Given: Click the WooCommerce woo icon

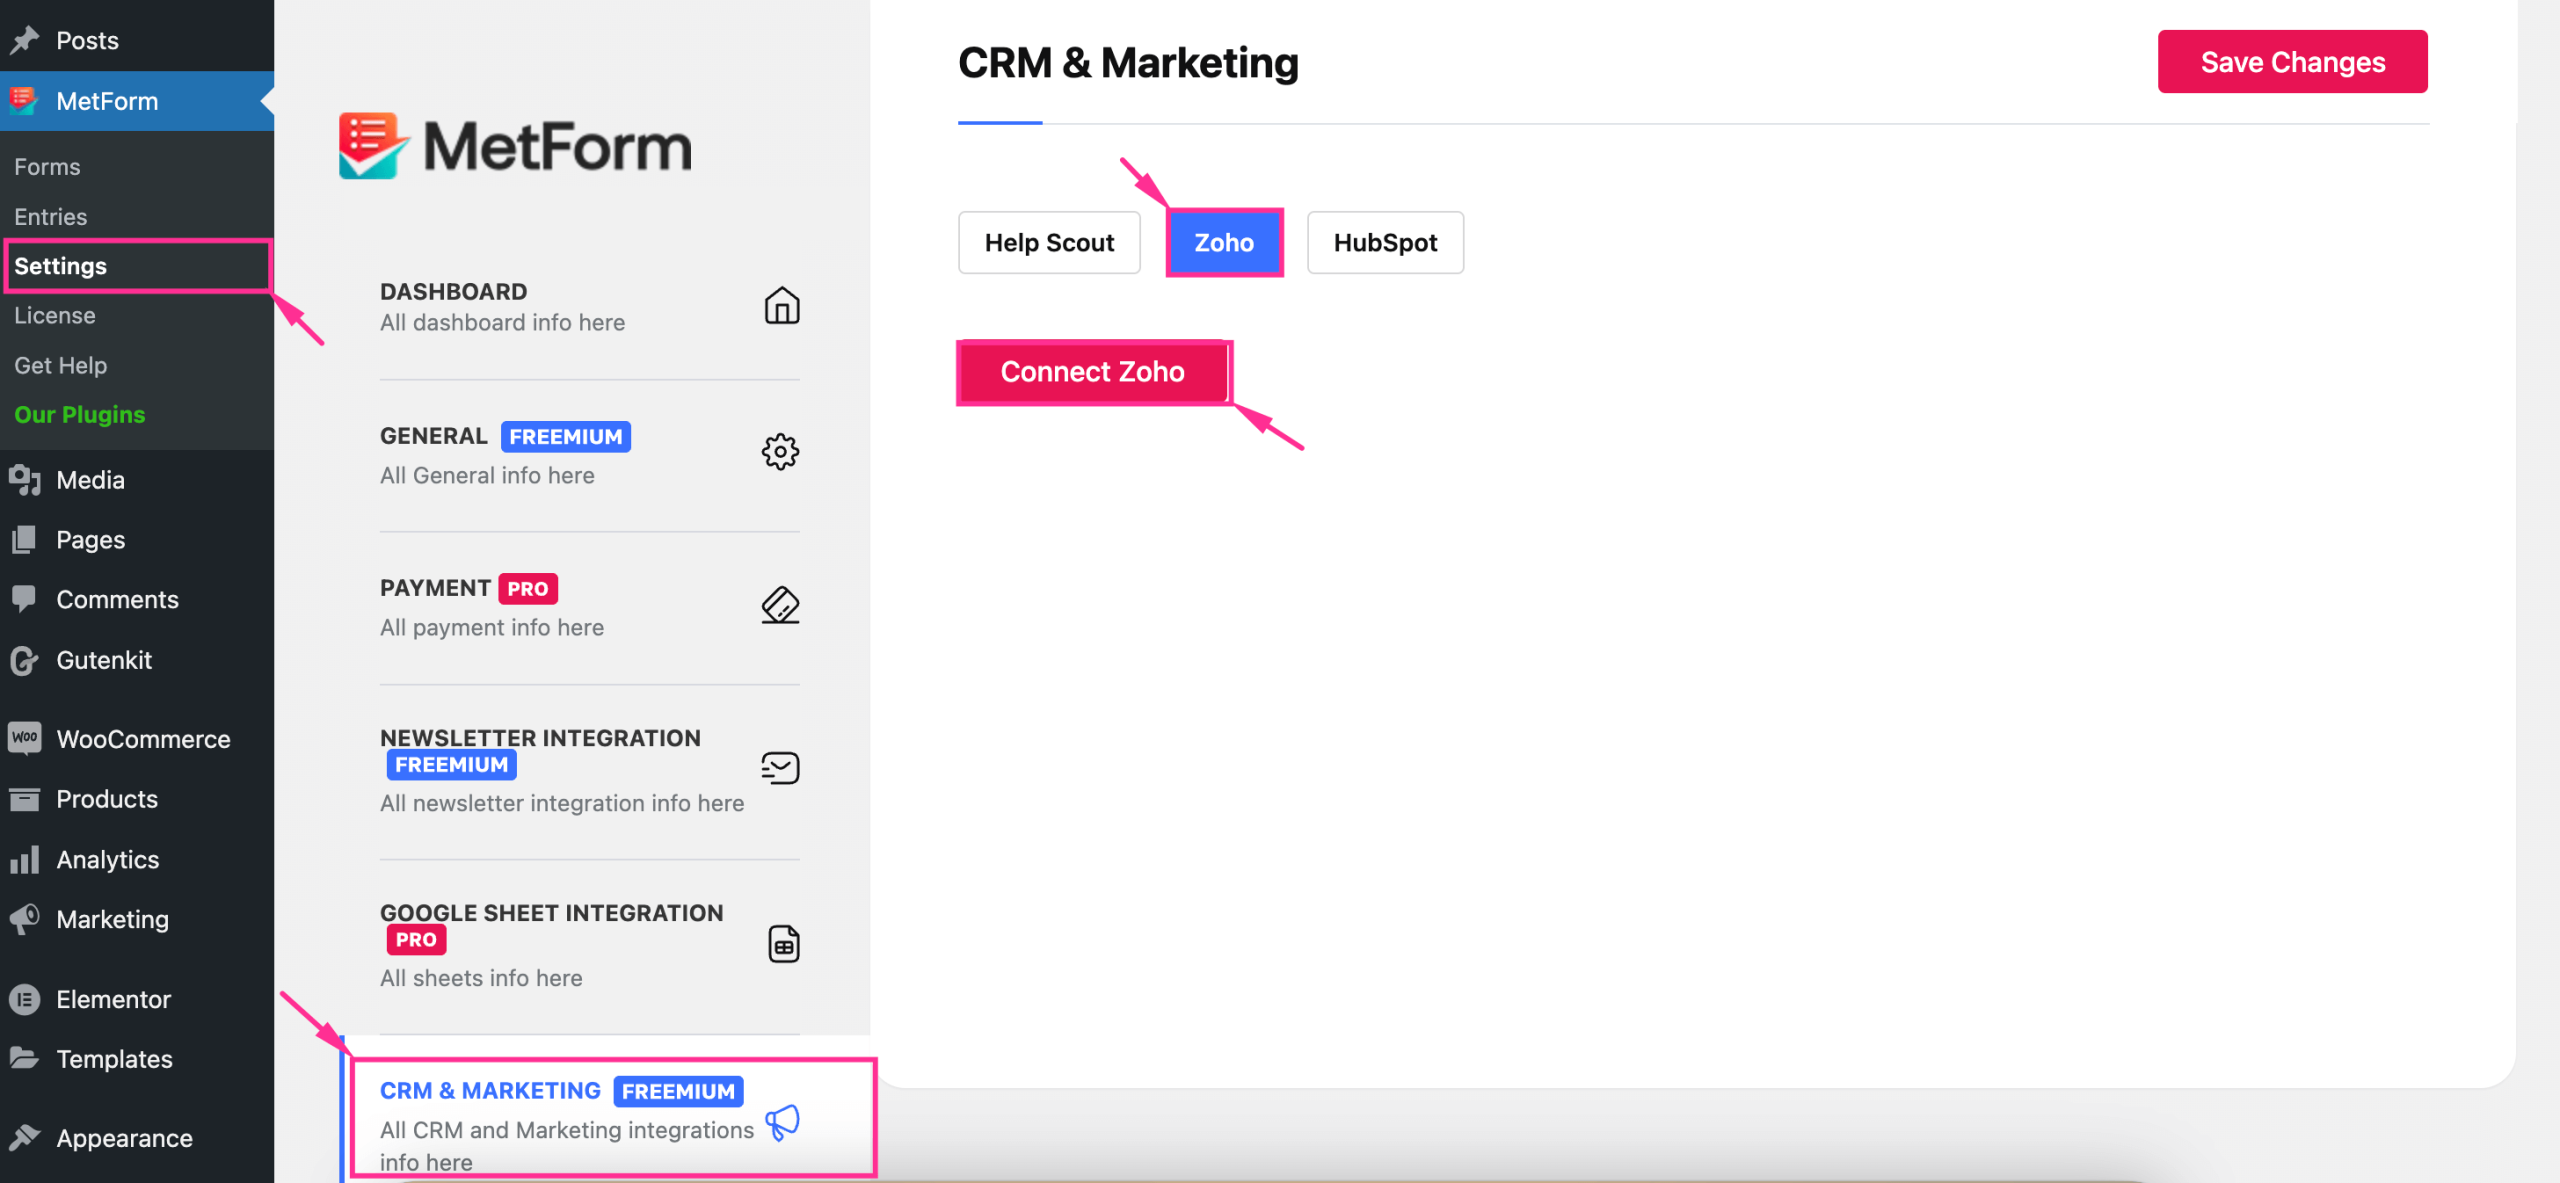Looking at the screenshot, I should click(x=25, y=738).
